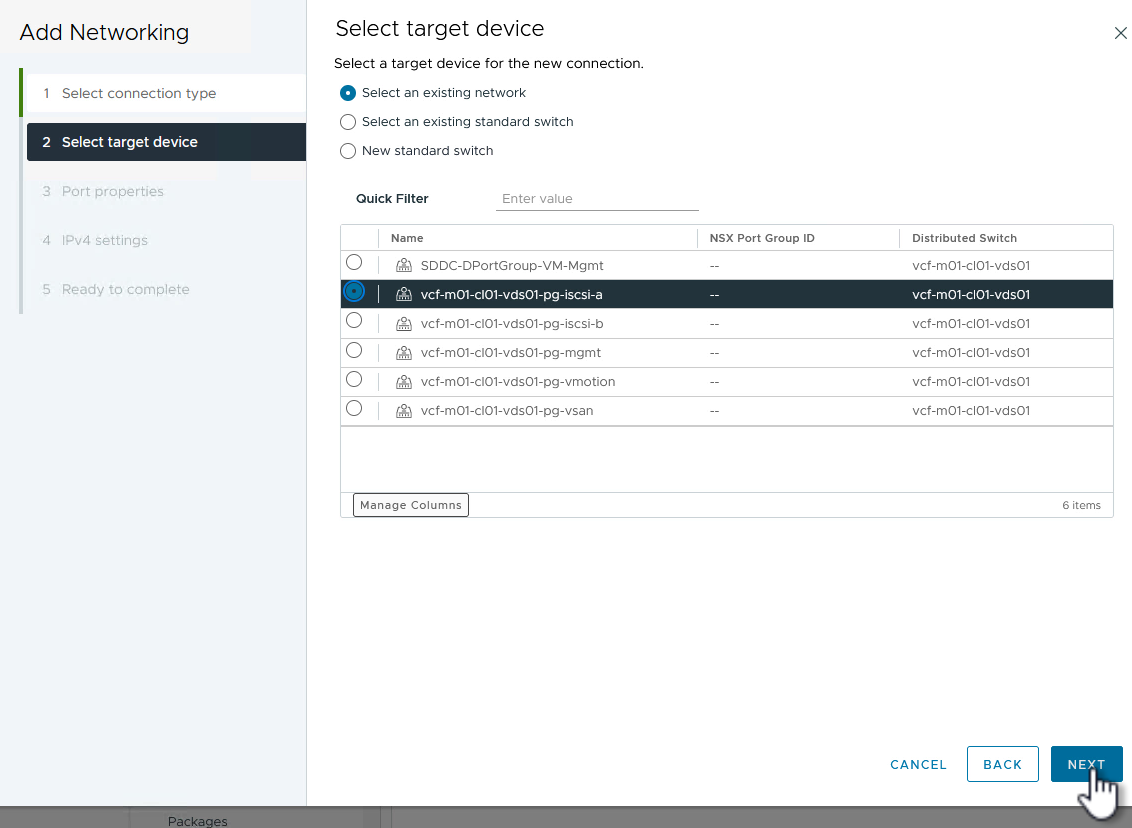Open step 2 Select target device
This screenshot has height=828, width=1132.
click(130, 142)
